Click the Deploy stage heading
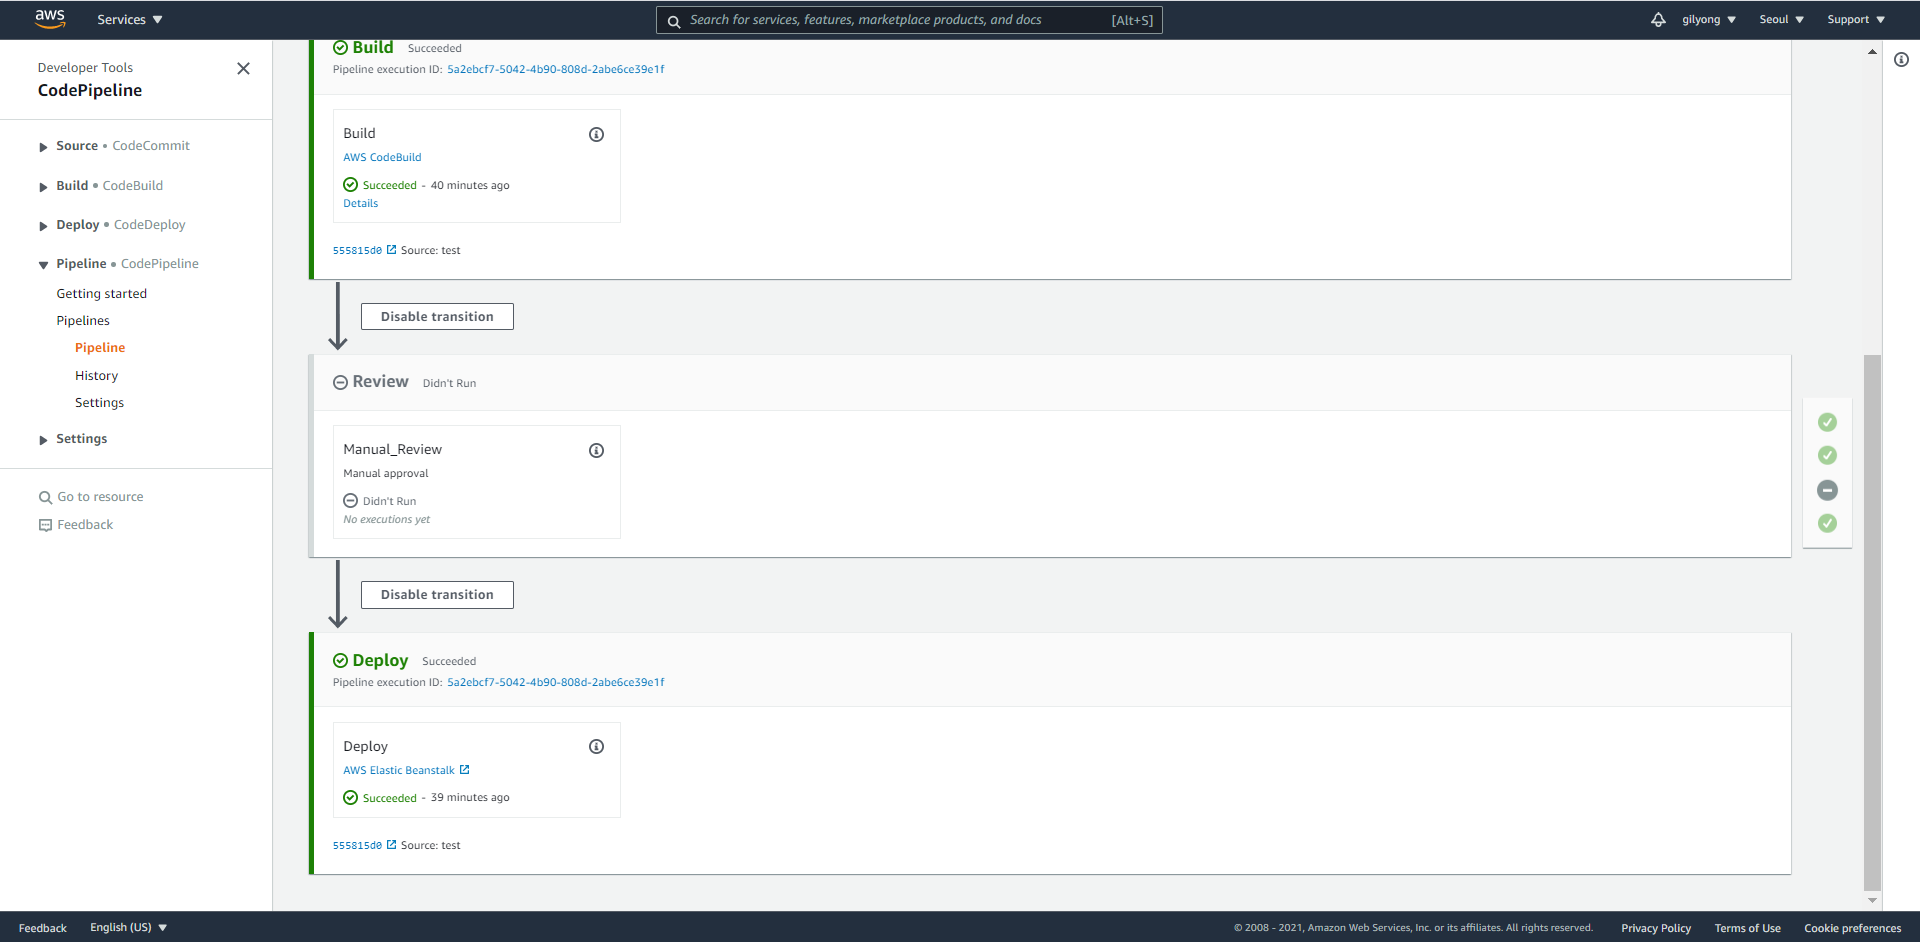This screenshot has height=942, width=1920. 380,660
